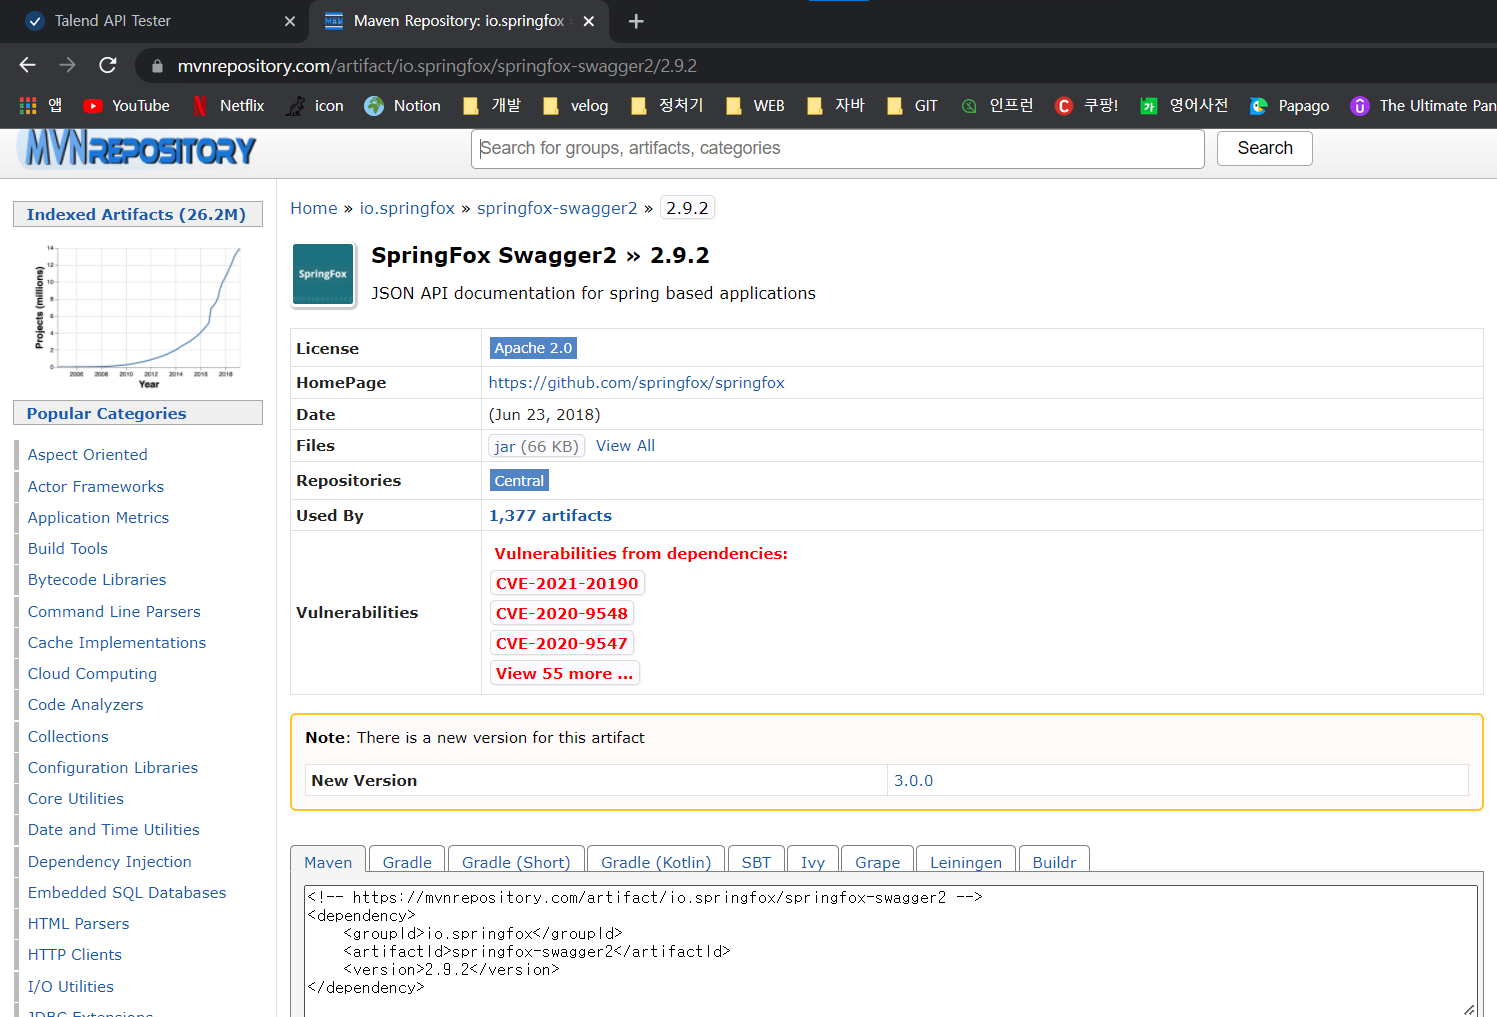Open the Papago bookmark

coord(1290,105)
